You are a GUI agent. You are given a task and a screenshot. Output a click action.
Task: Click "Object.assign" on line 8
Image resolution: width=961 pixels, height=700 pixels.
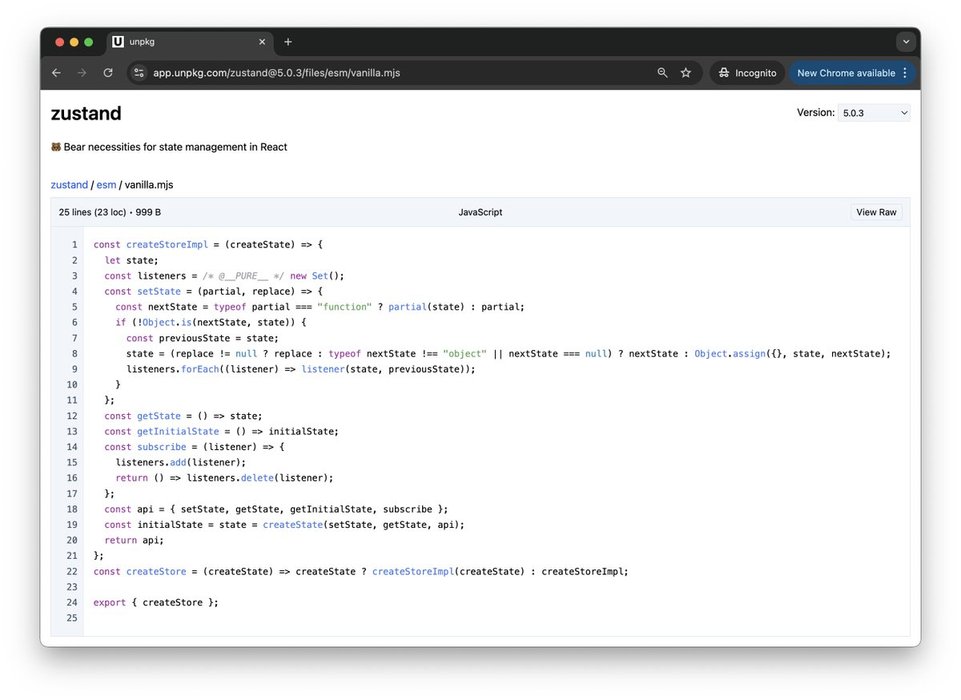coord(730,354)
